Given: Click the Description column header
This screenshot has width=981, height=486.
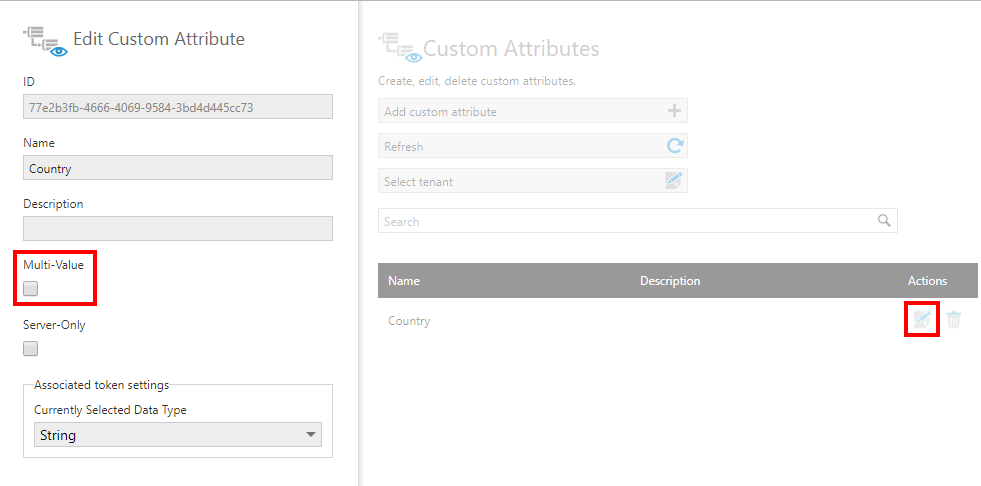Looking at the screenshot, I should 669,281.
